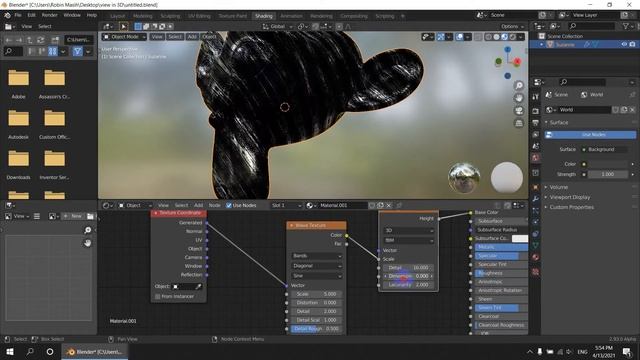
Task: Open the 3D dimensions dropdown in Musgrave node
Action: (409, 231)
